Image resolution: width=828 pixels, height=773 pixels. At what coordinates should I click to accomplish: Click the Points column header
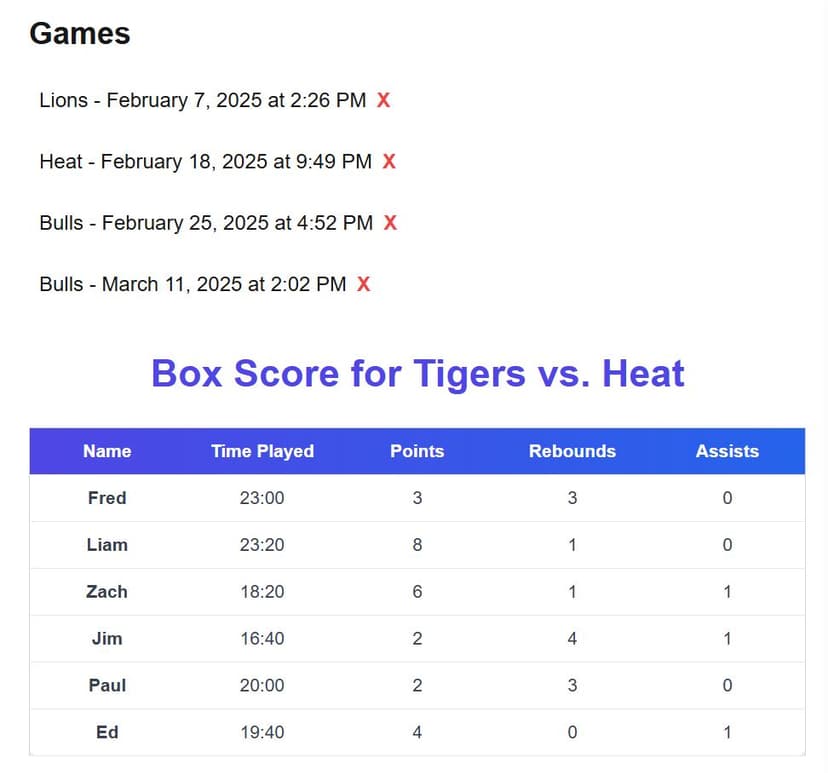coord(417,451)
